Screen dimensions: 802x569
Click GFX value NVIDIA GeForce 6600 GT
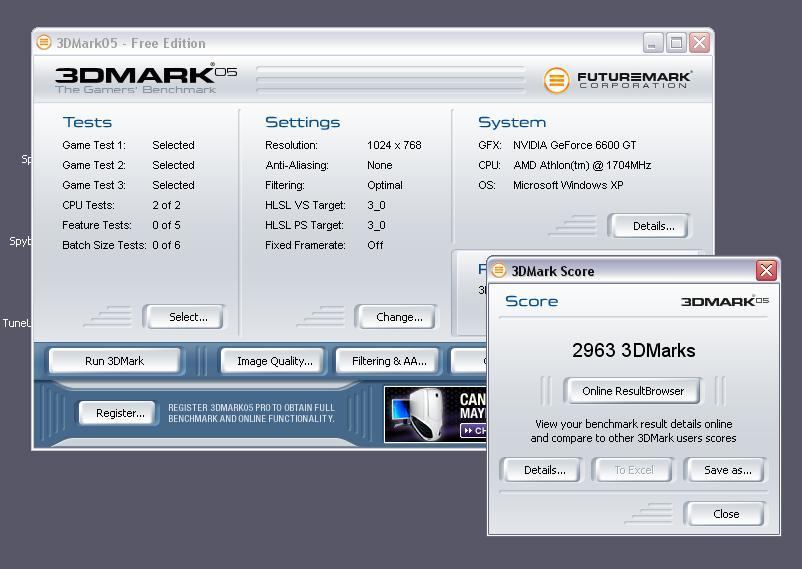(574, 145)
